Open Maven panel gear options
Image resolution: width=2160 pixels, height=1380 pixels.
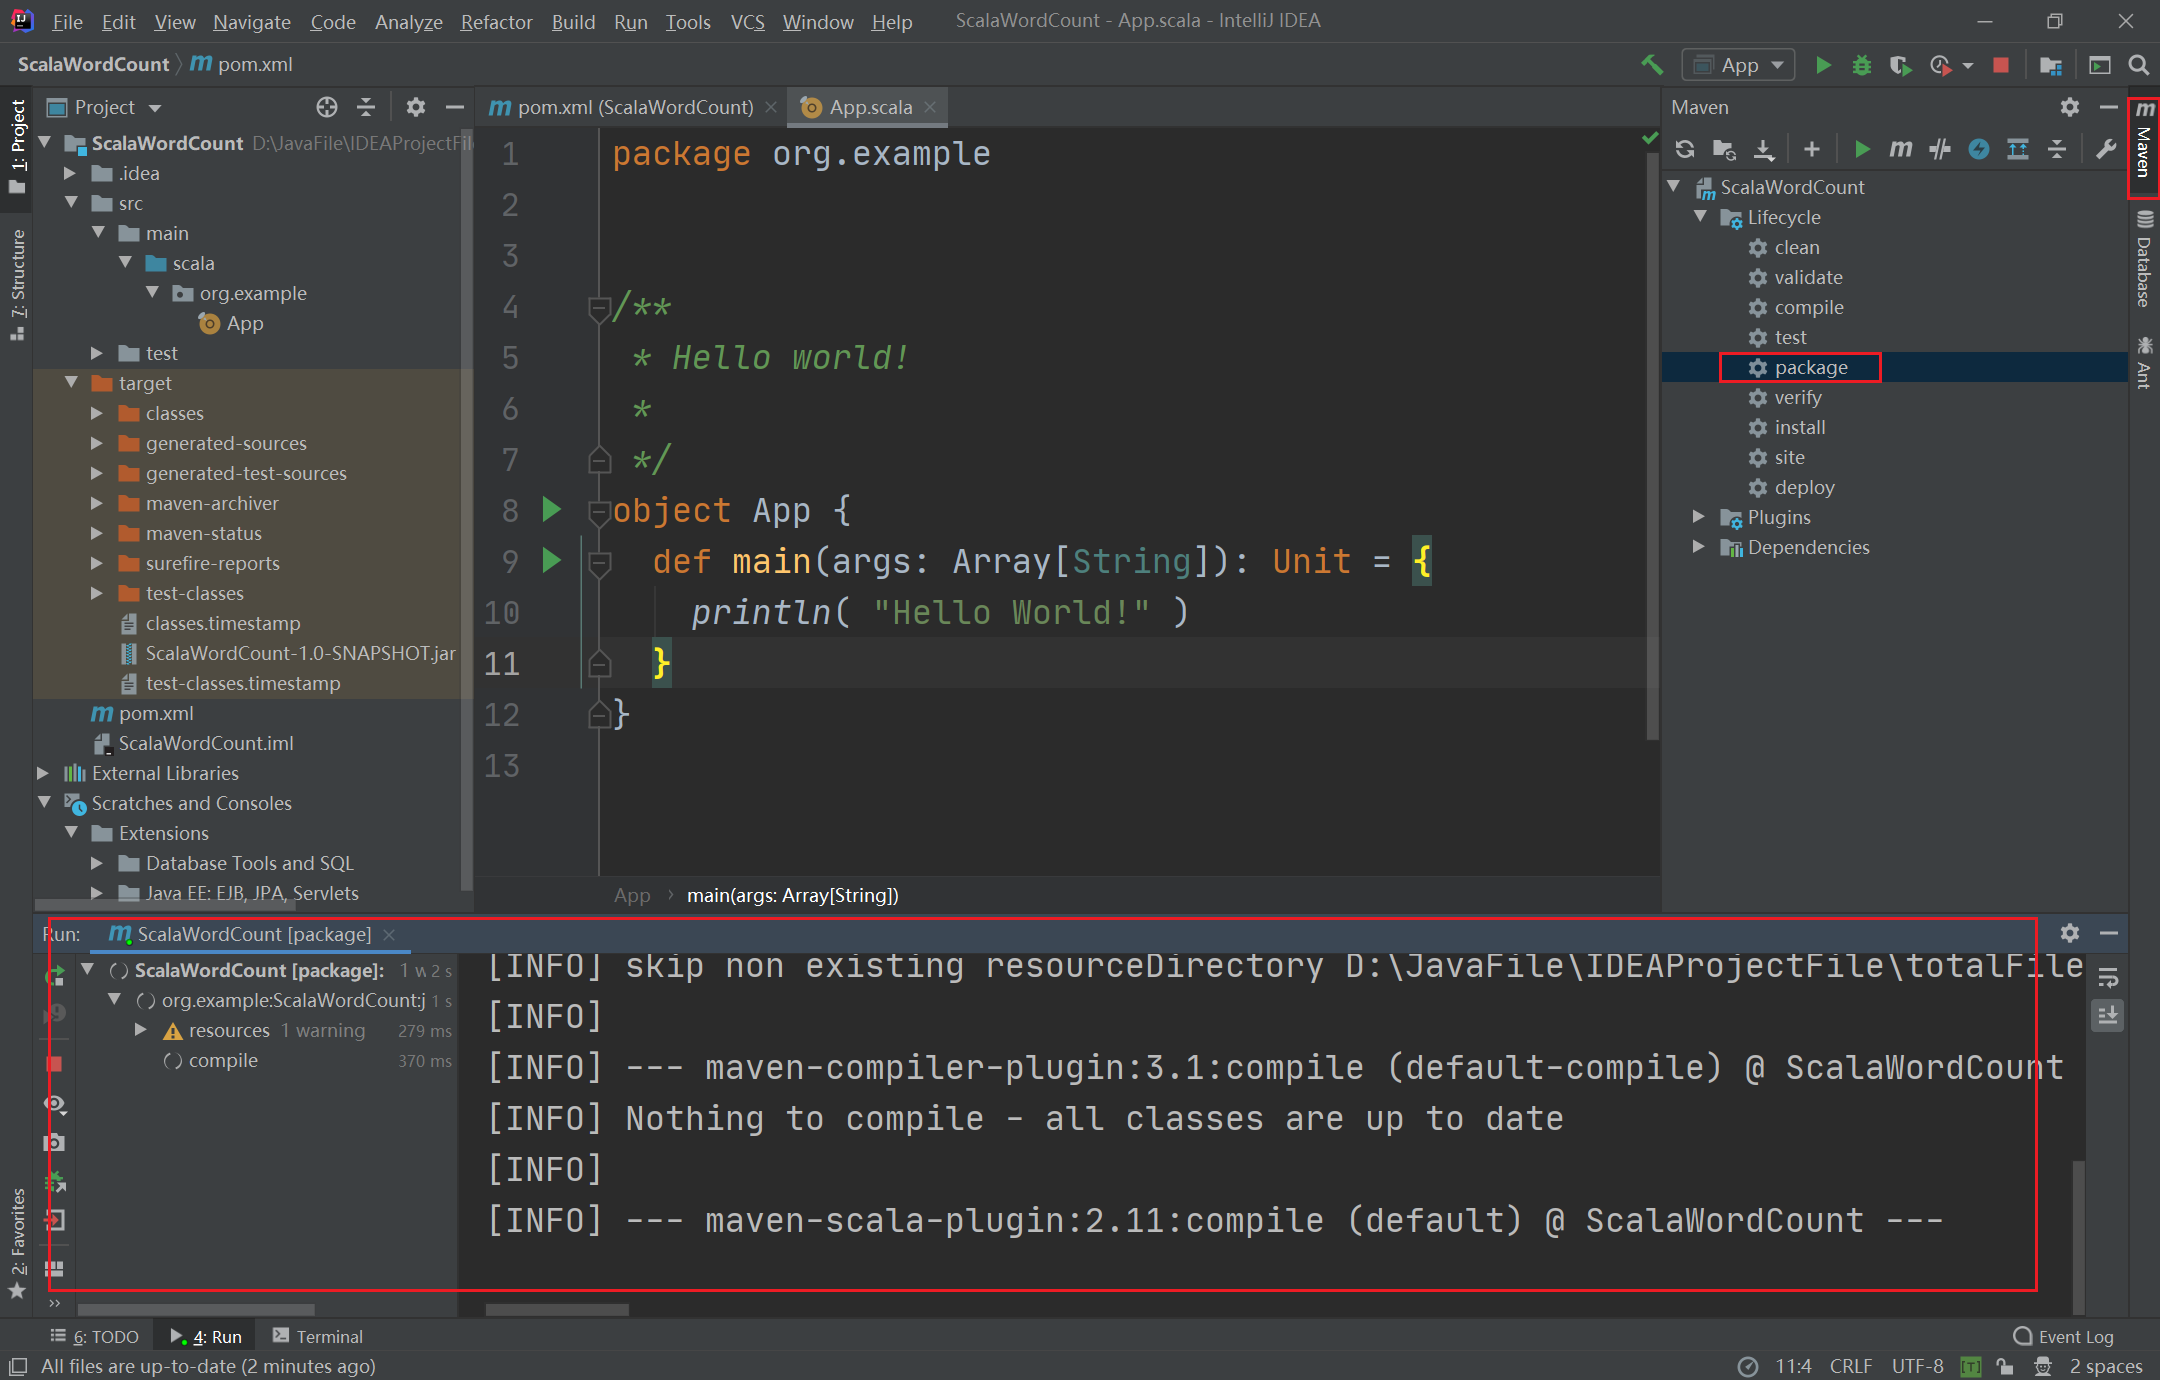pyautogui.click(x=2070, y=107)
